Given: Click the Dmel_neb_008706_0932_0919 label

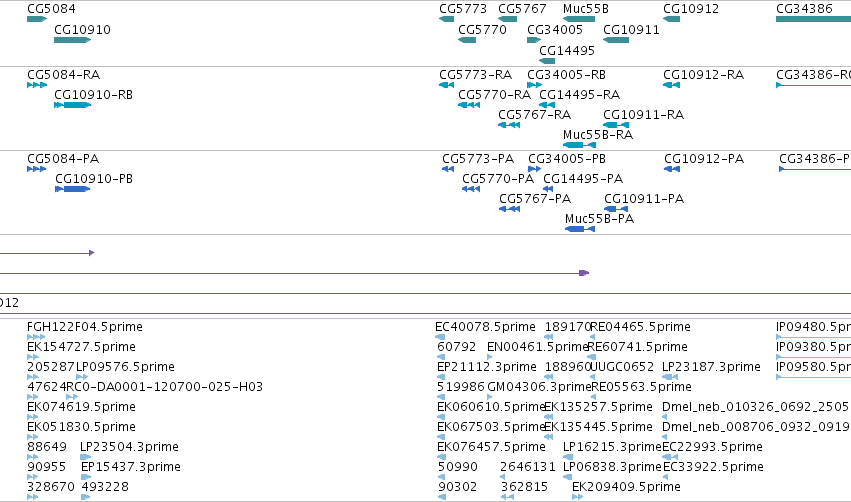Looking at the screenshot, I should tap(755, 427).
